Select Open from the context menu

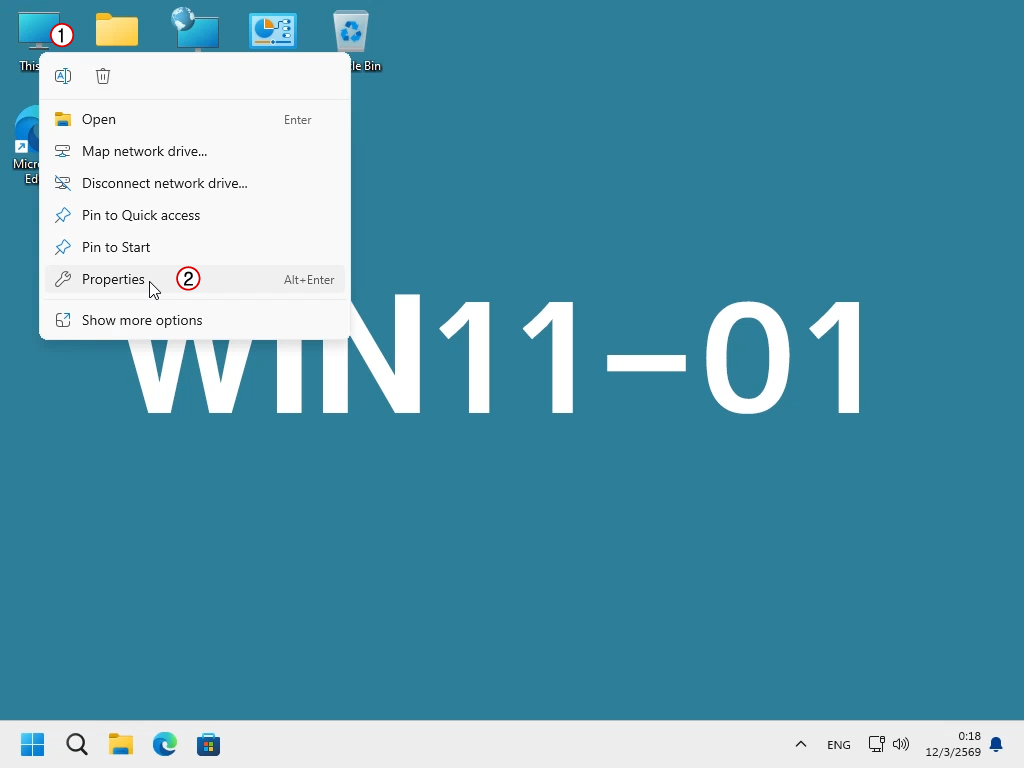click(195, 120)
